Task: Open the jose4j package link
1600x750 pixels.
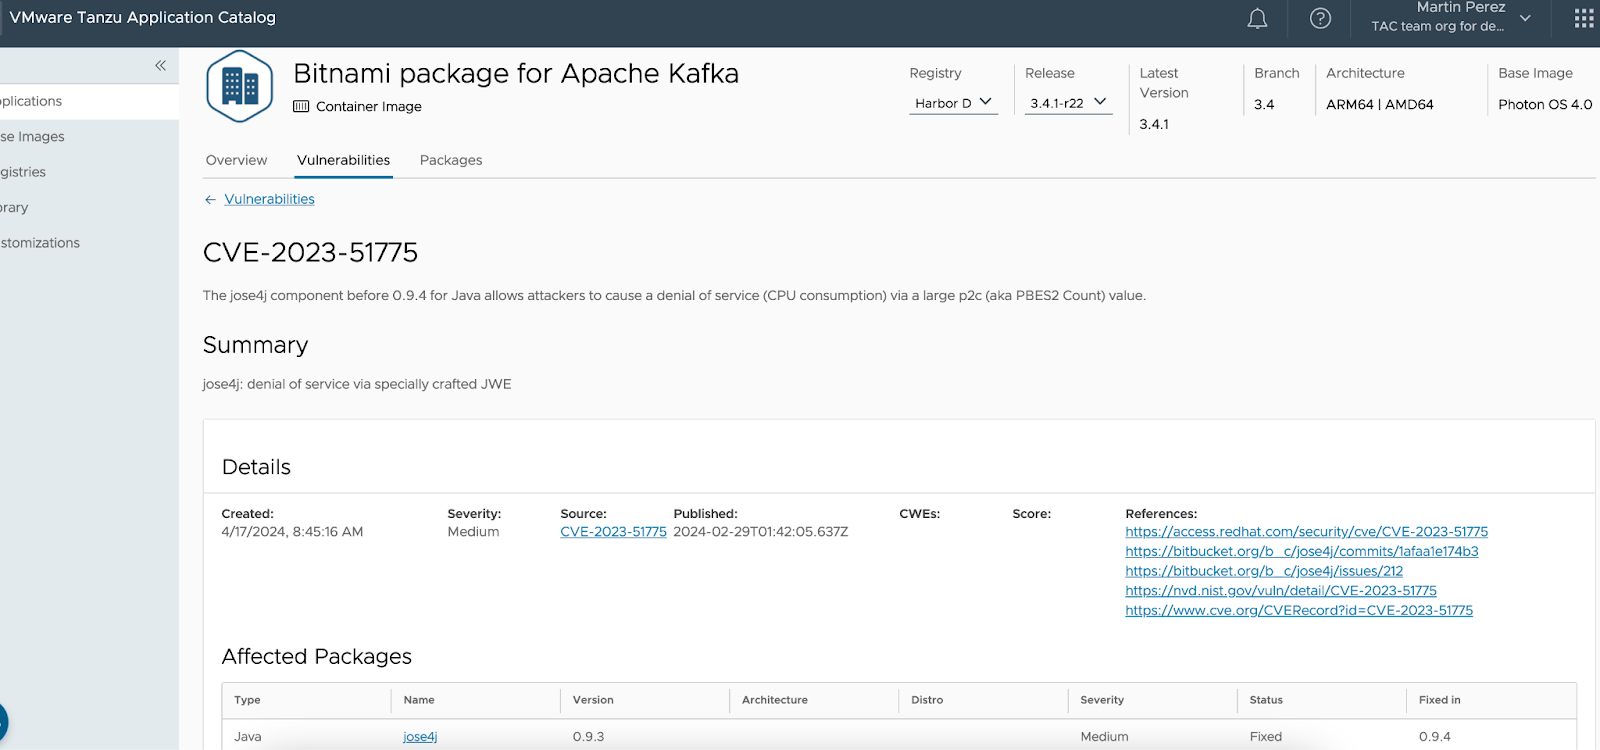Action: point(420,737)
